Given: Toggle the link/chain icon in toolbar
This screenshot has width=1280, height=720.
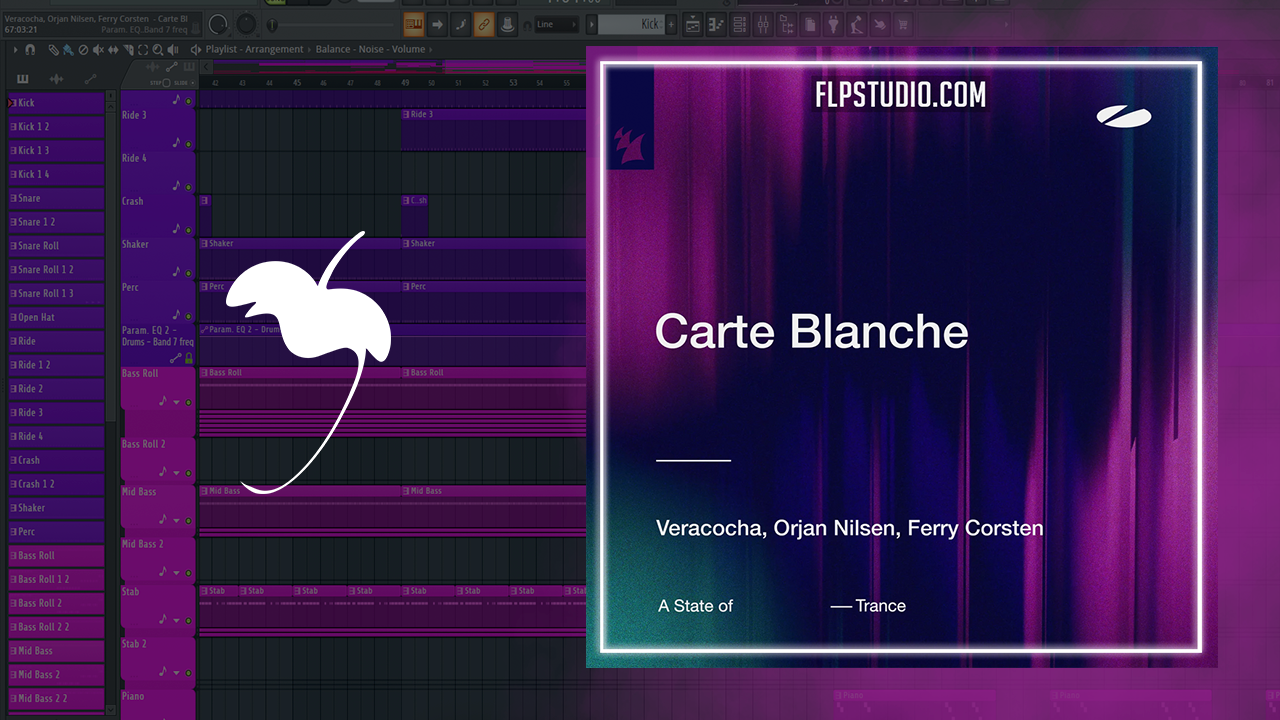Looking at the screenshot, I should pyautogui.click(x=484, y=24).
